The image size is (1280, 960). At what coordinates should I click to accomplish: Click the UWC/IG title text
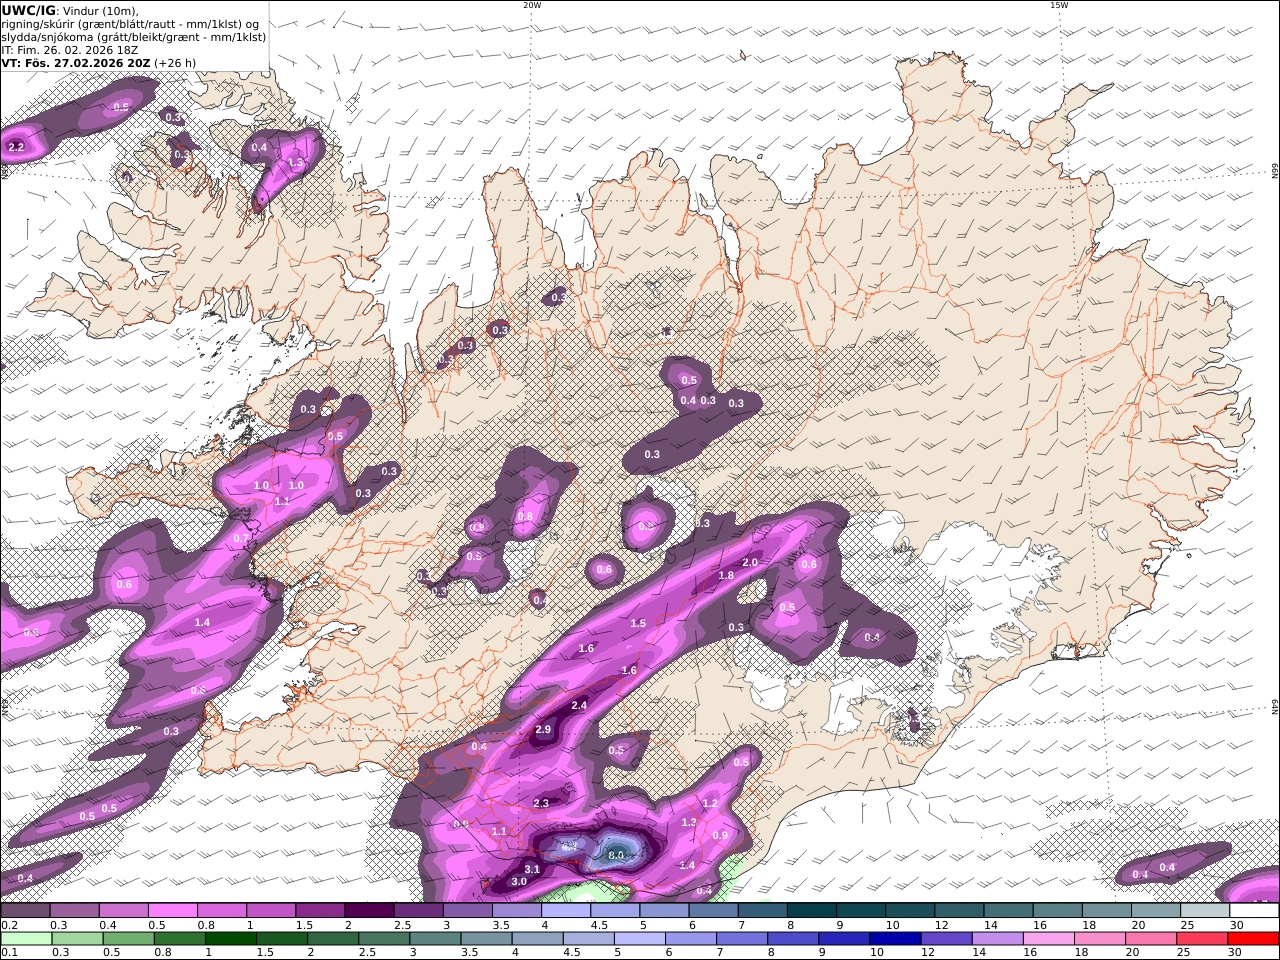[28, 11]
